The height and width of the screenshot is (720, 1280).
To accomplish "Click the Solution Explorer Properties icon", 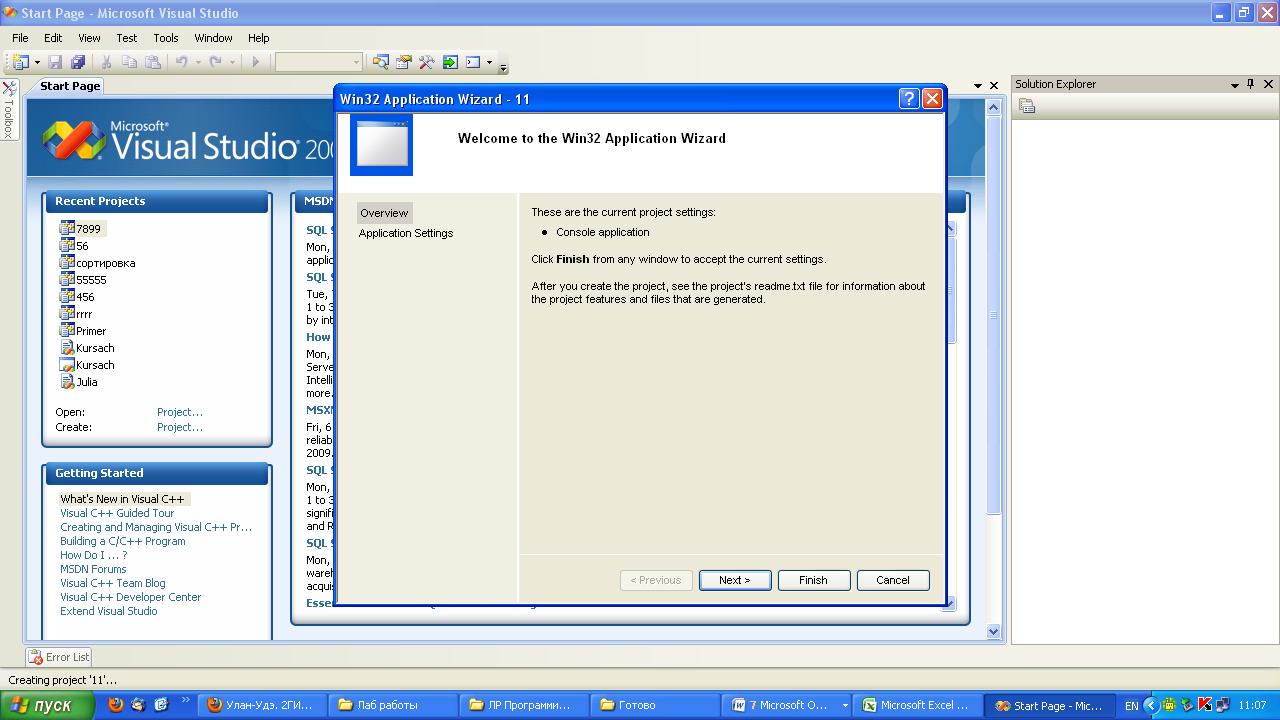I will click(x=1027, y=106).
